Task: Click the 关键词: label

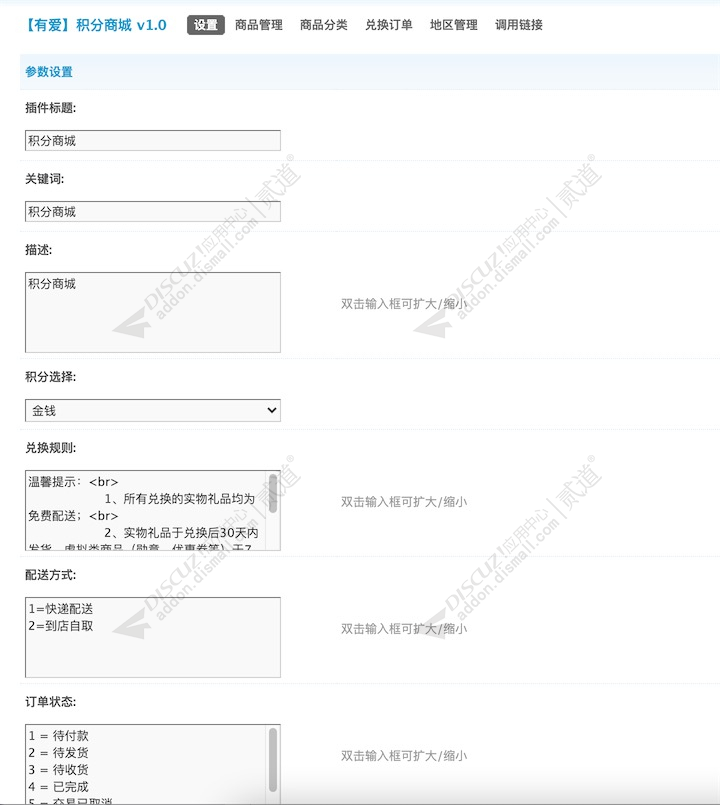Action: click(45, 179)
